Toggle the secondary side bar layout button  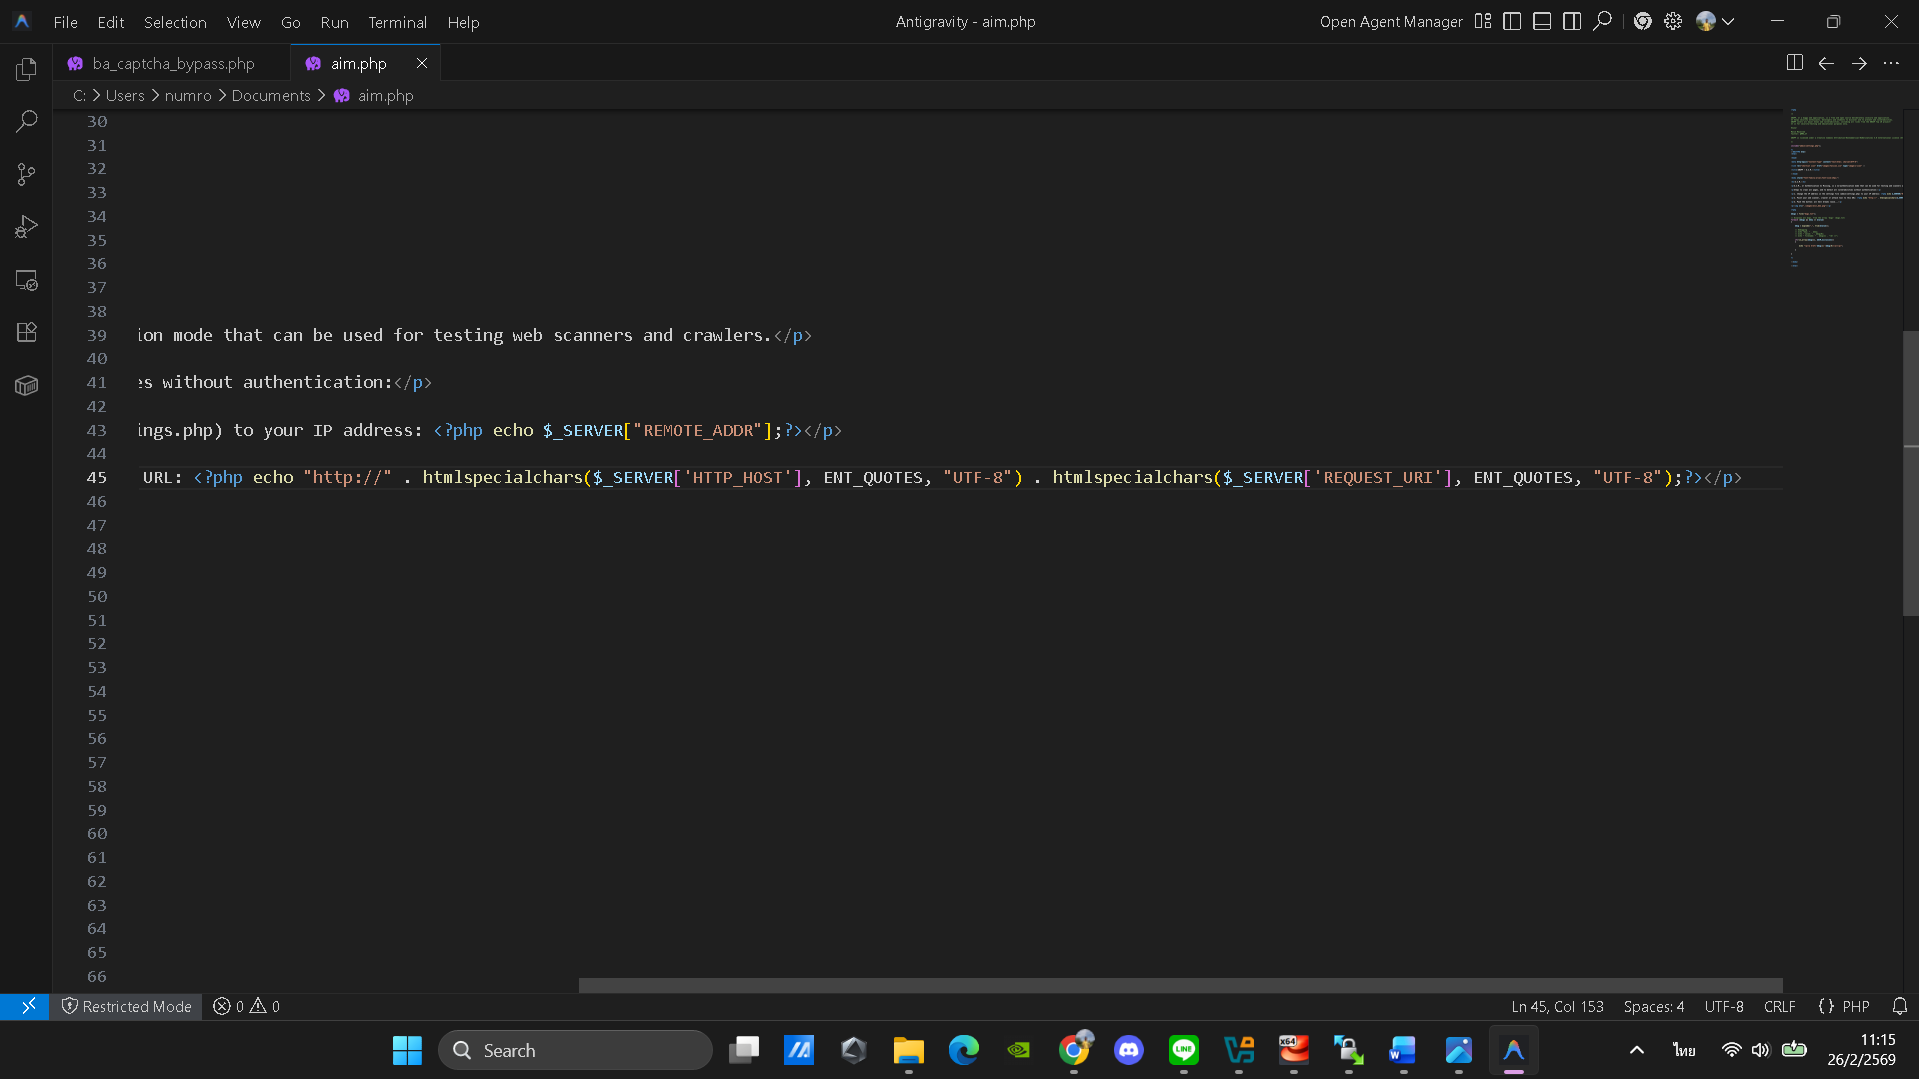(1572, 21)
